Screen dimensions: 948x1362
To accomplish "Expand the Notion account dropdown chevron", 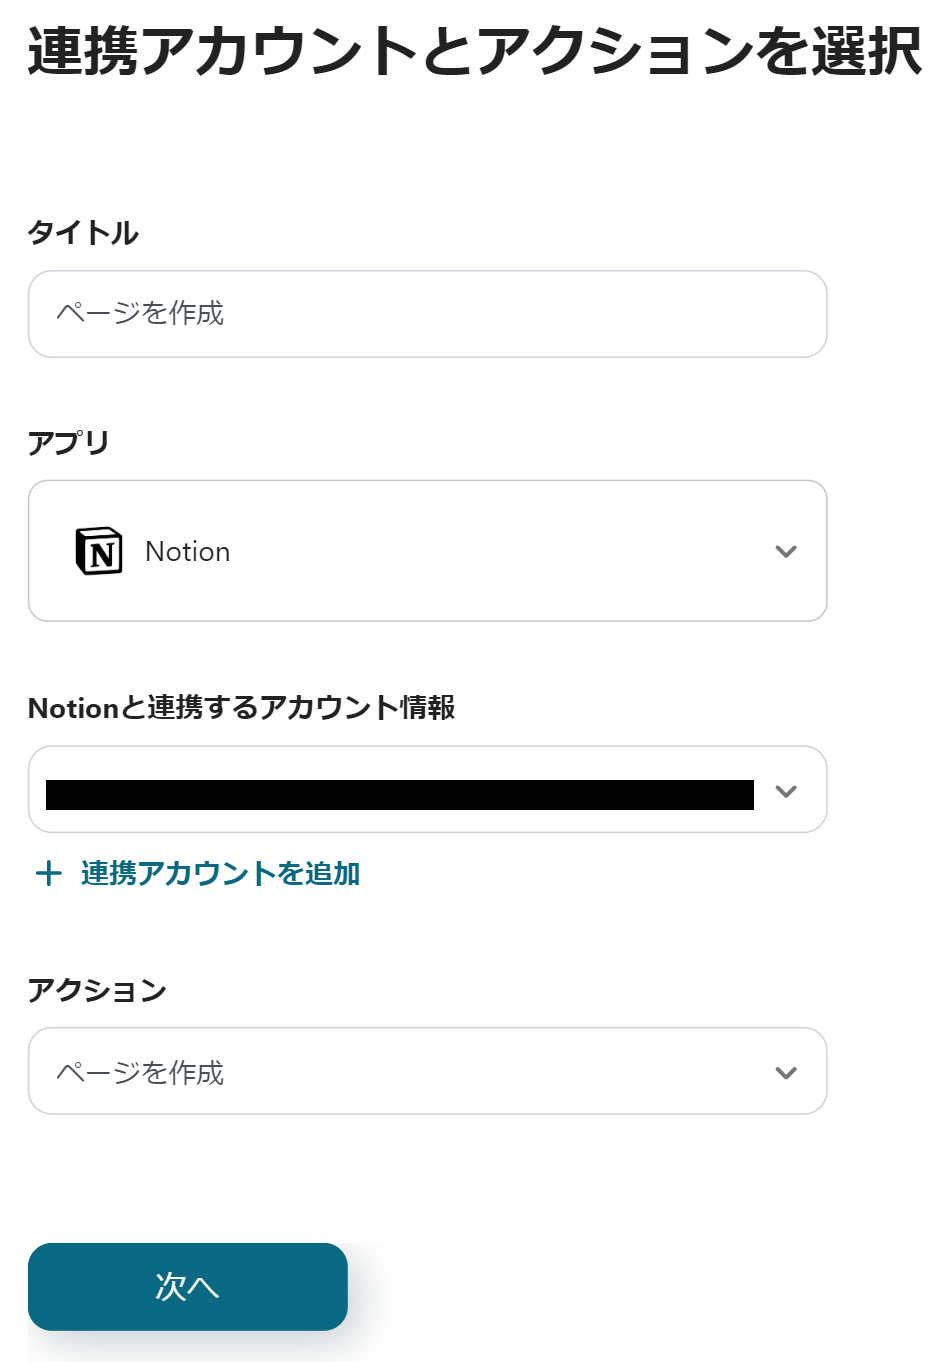I will coord(786,791).
